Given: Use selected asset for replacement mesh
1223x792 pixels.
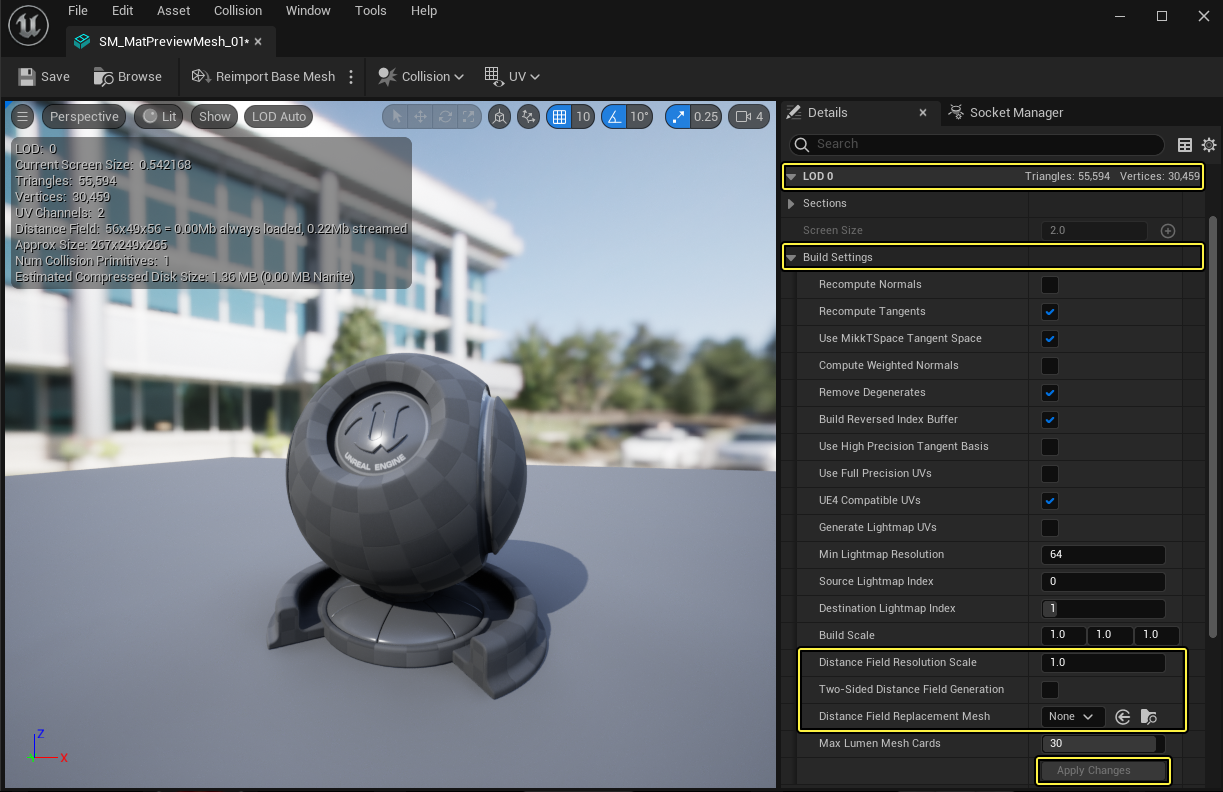Looking at the screenshot, I should 1123,717.
